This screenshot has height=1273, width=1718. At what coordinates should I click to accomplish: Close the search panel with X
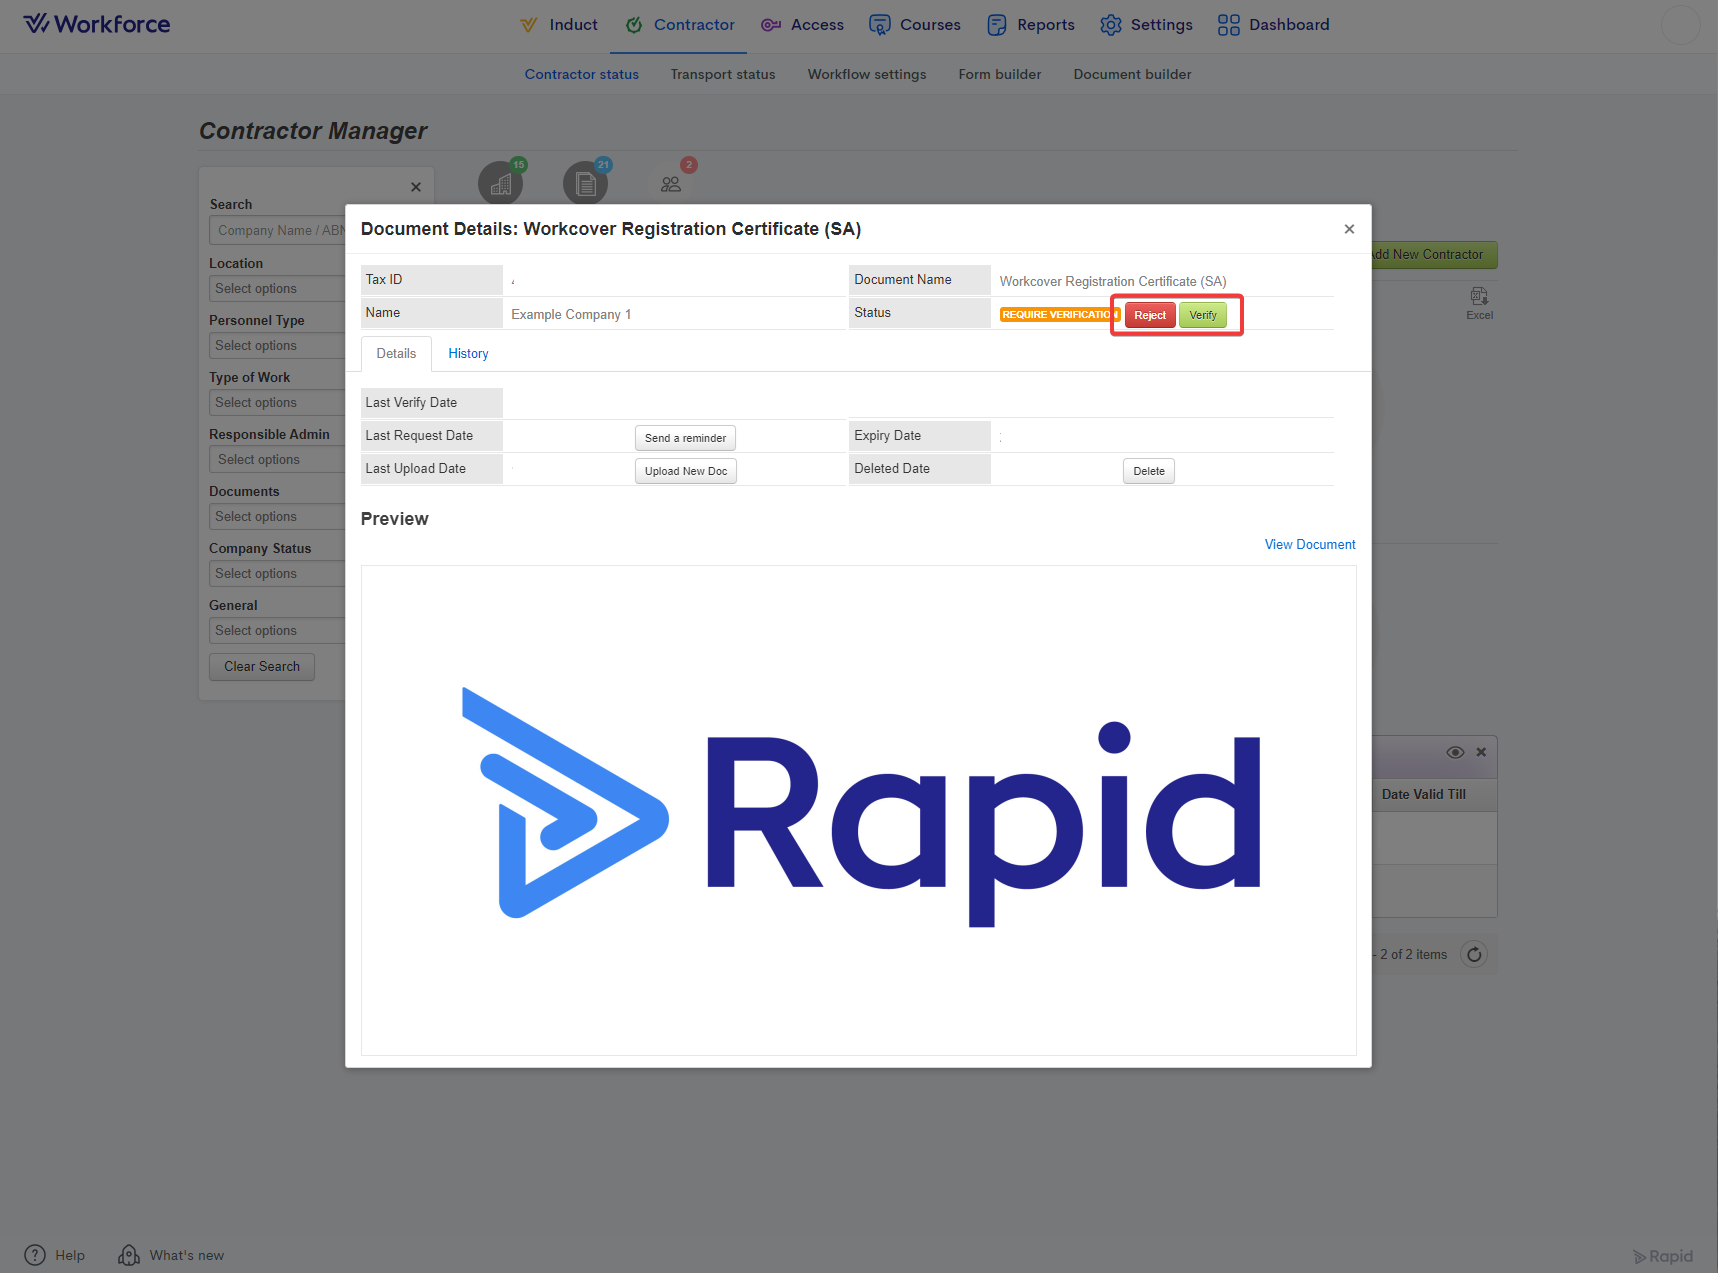[x=416, y=187]
